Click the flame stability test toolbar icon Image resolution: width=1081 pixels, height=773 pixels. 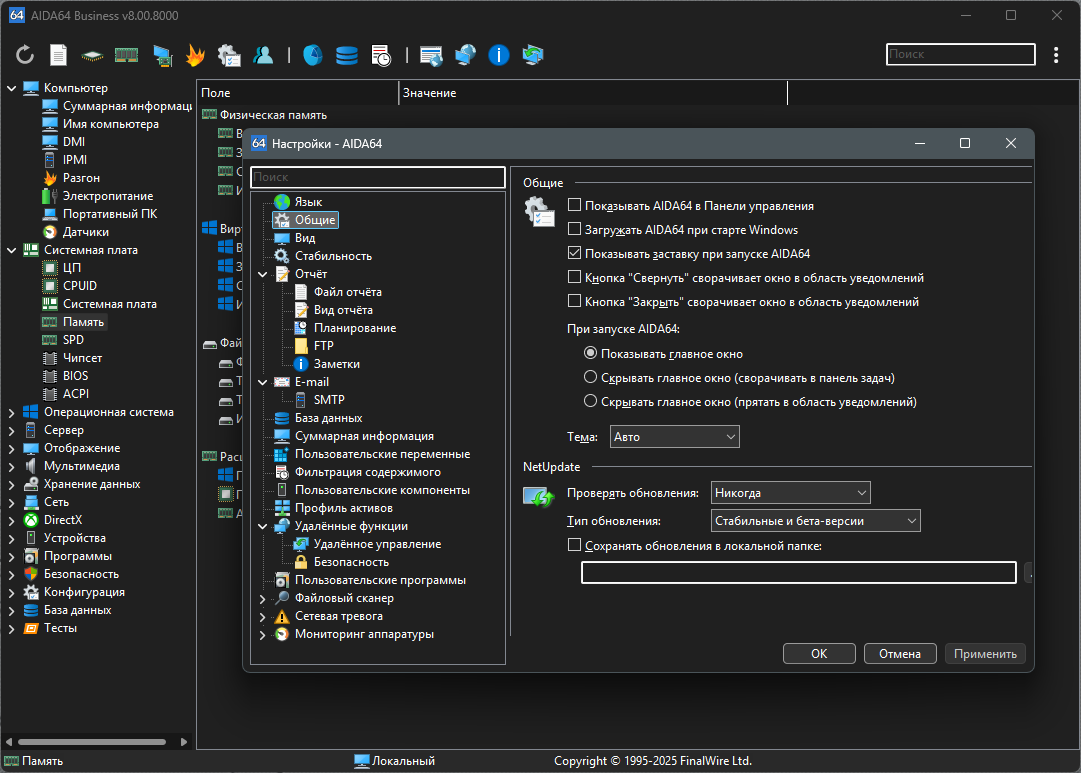195,55
